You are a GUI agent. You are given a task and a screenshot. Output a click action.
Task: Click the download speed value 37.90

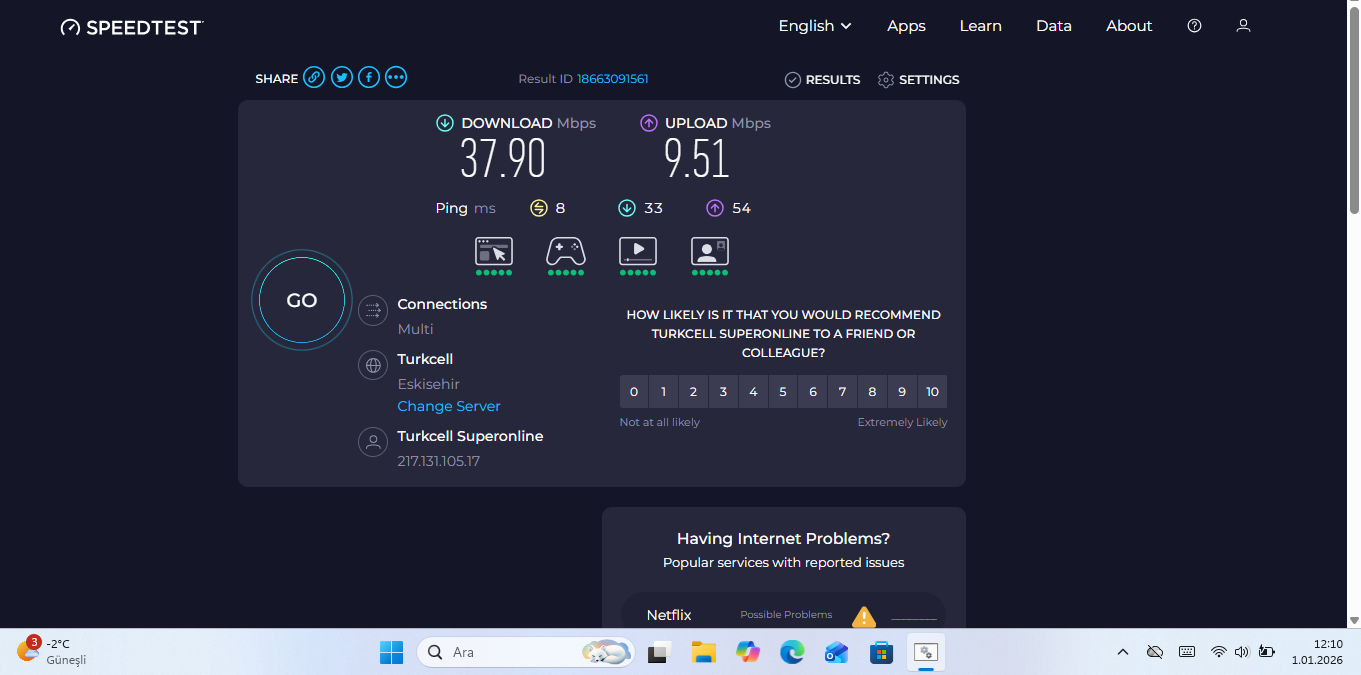(503, 158)
